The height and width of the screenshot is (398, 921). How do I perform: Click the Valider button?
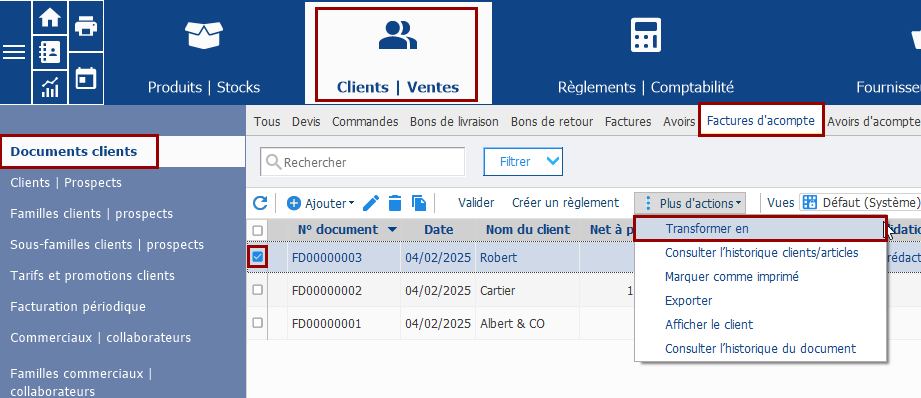tap(476, 203)
